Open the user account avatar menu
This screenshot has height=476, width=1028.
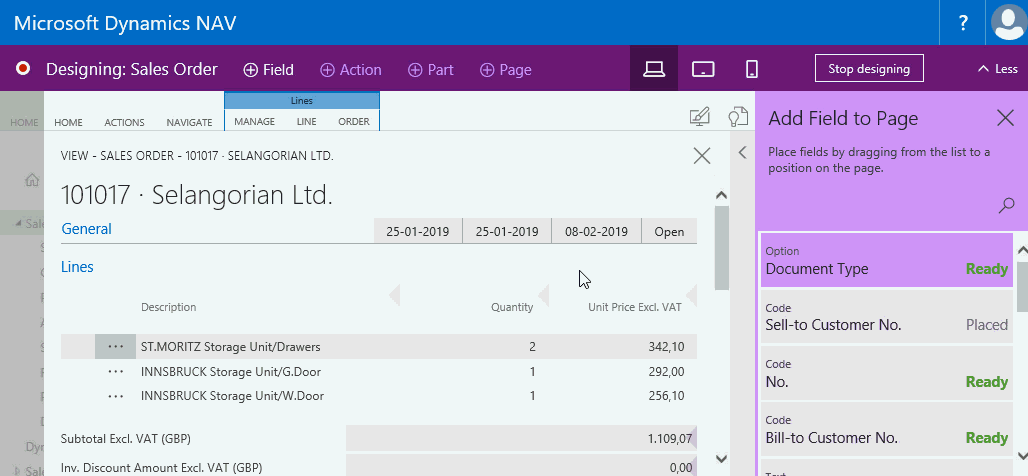[1008, 23]
